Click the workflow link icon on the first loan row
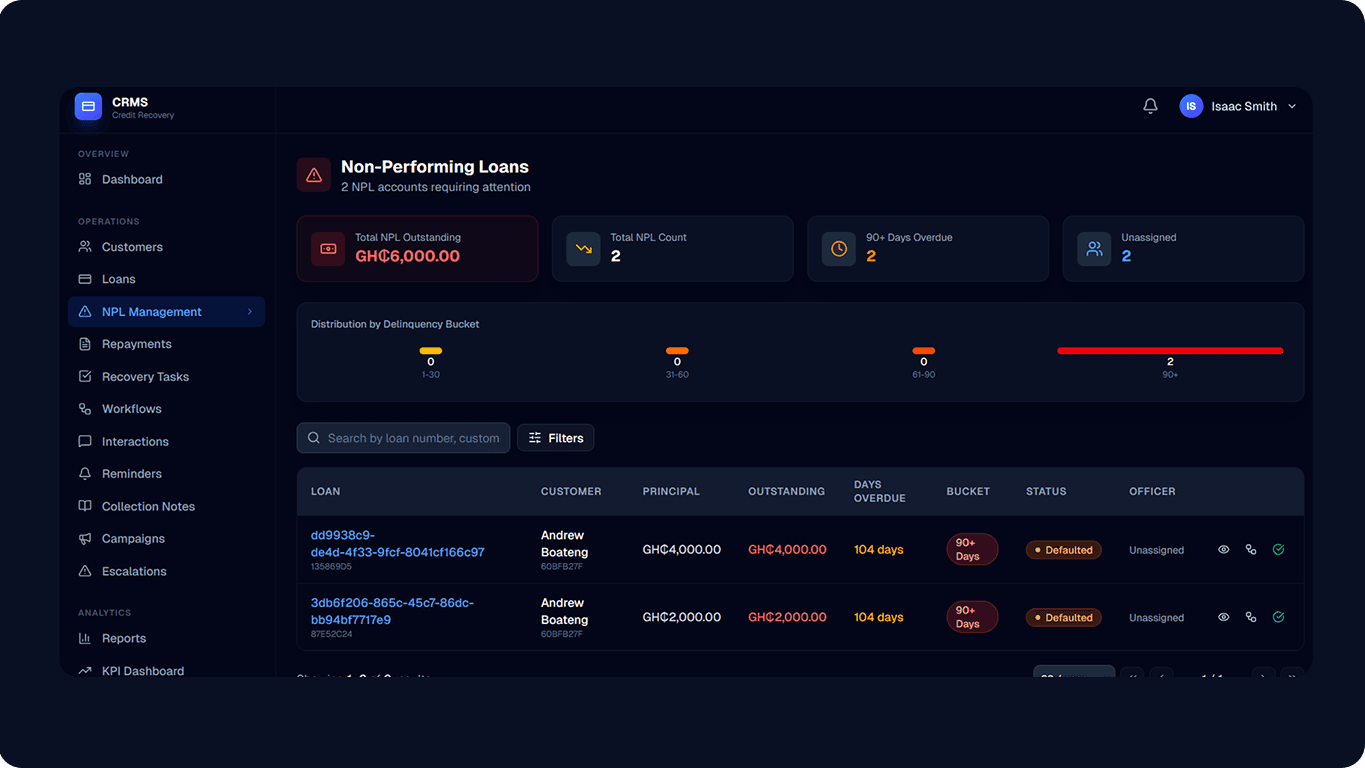This screenshot has height=768, width=1365. coord(1250,549)
